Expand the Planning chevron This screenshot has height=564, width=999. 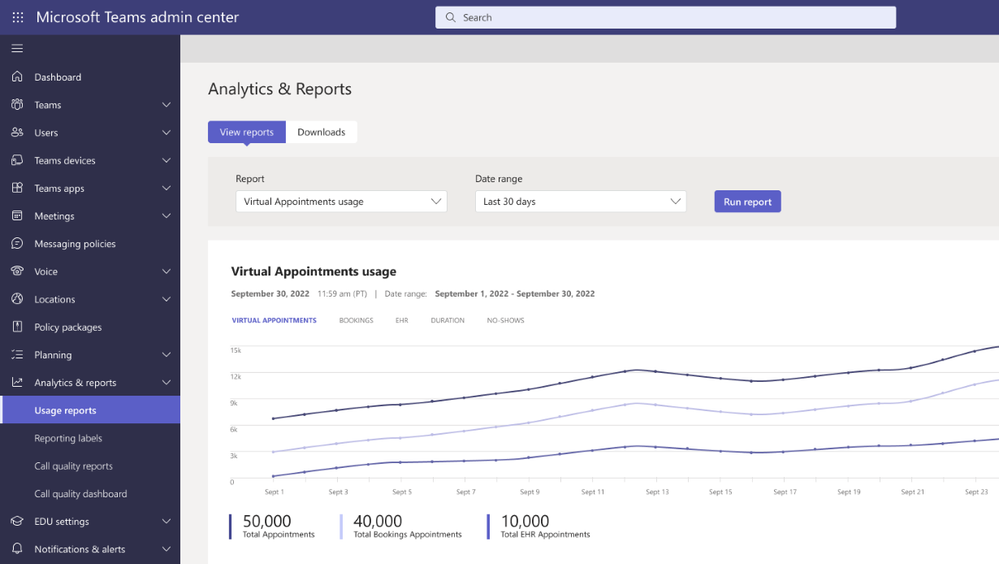[x=166, y=355]
